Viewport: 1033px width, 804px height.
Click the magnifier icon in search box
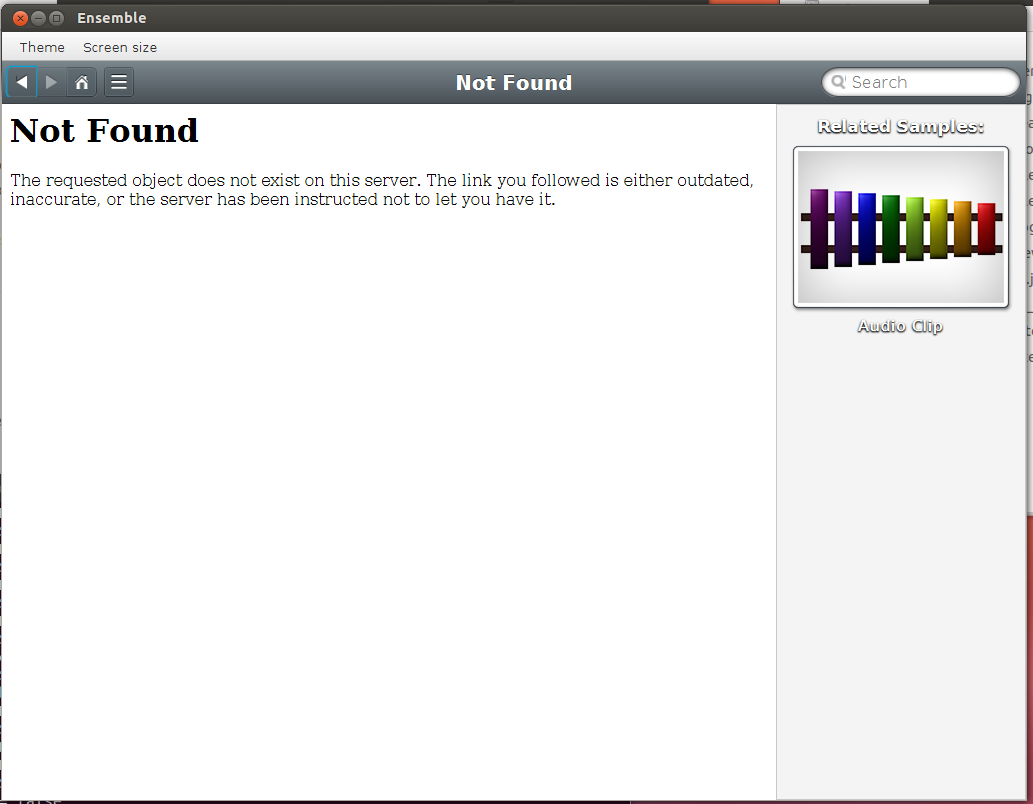[839, 82]
